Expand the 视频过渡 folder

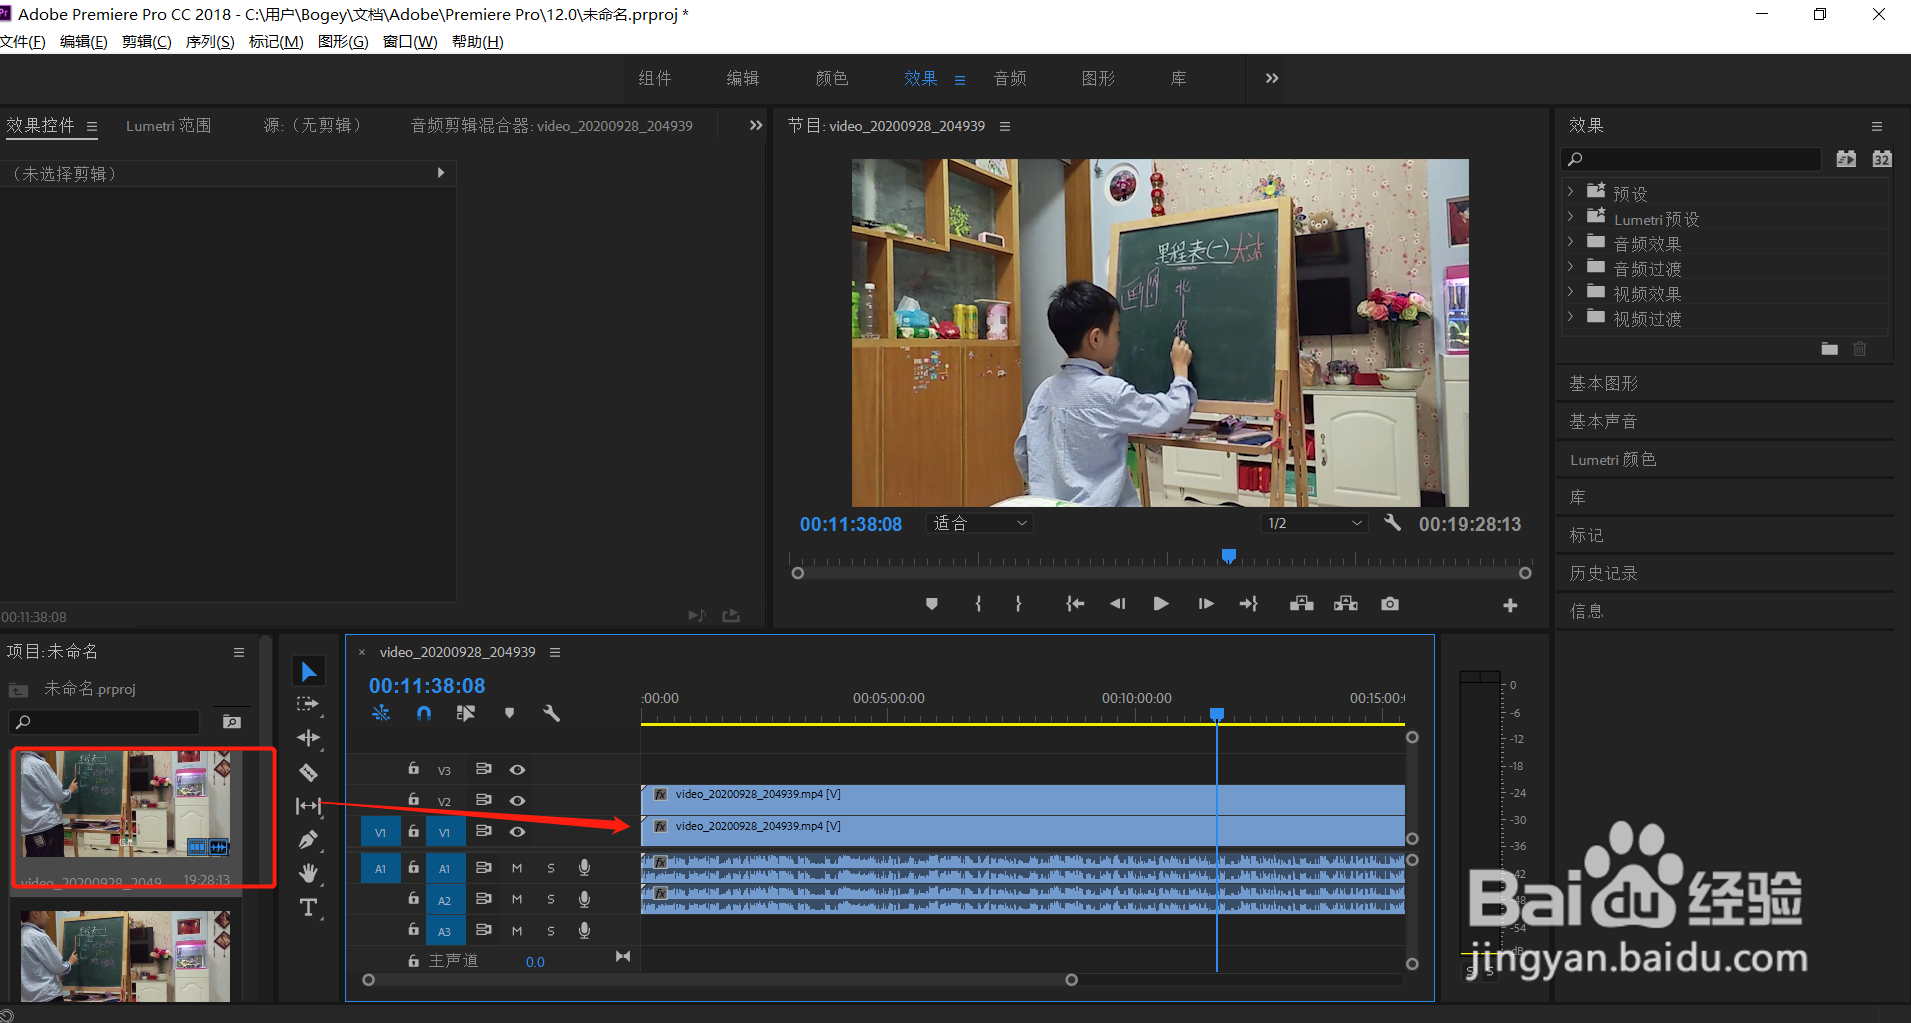coord(1571,316)
